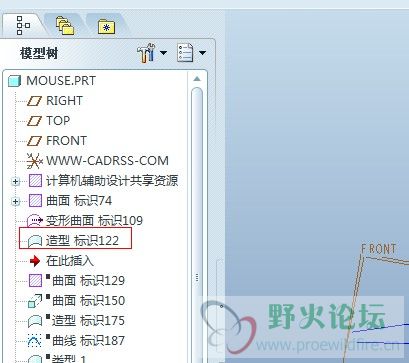Select the TOP datum plane
409x363 pixels.
58,121
